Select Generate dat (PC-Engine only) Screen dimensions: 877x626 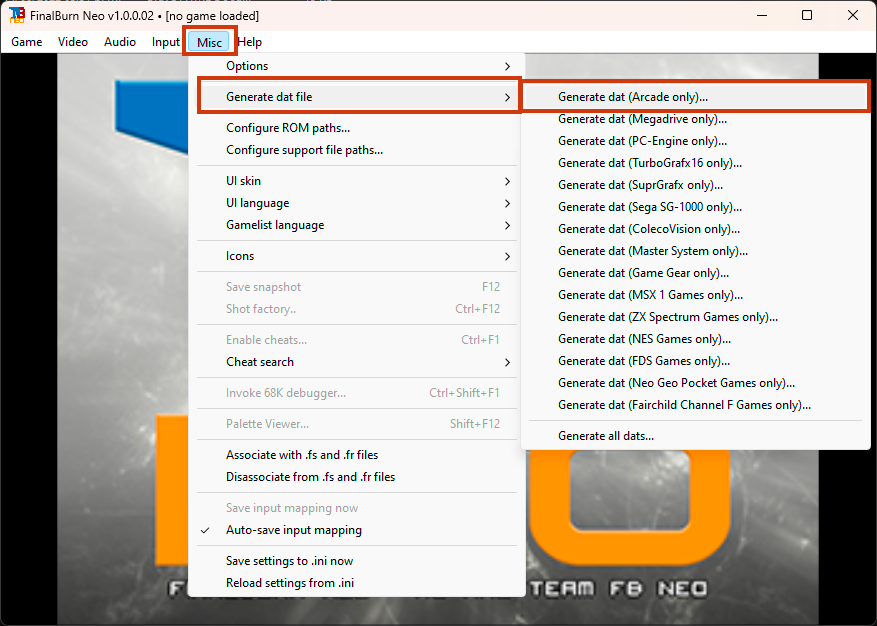coord(695,141)
